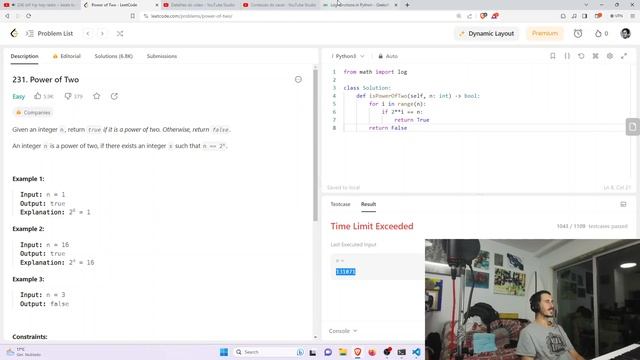
Task: Go to the previous problem arrow
Action: pyautogui.click(x=88, y=33)
